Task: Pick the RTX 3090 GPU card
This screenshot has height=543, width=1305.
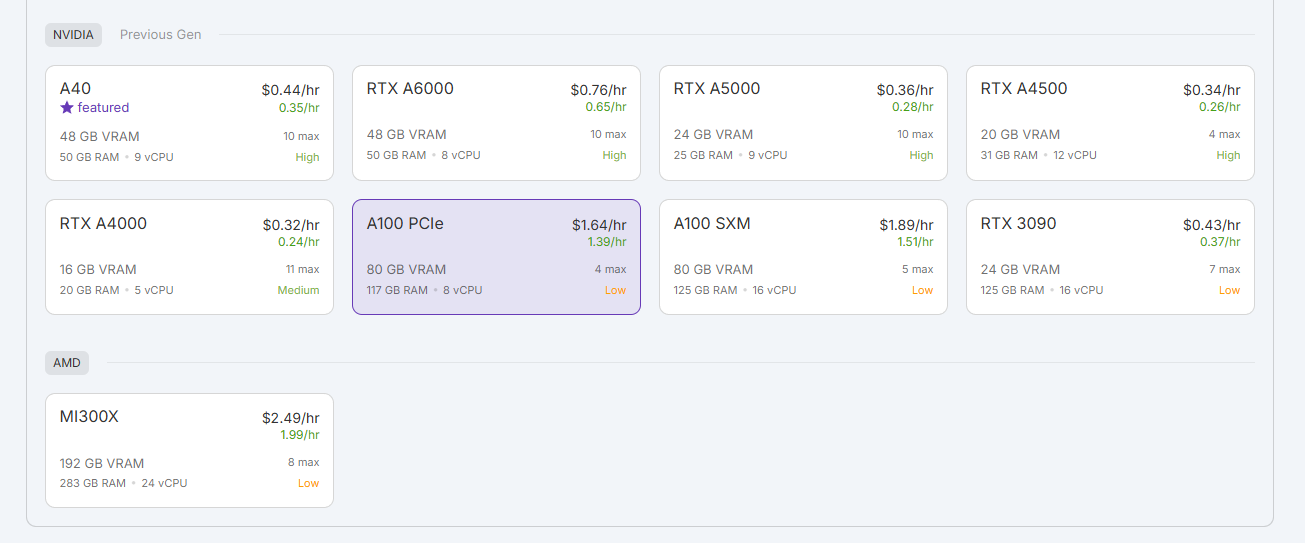Action: [x=1110, y=257]
